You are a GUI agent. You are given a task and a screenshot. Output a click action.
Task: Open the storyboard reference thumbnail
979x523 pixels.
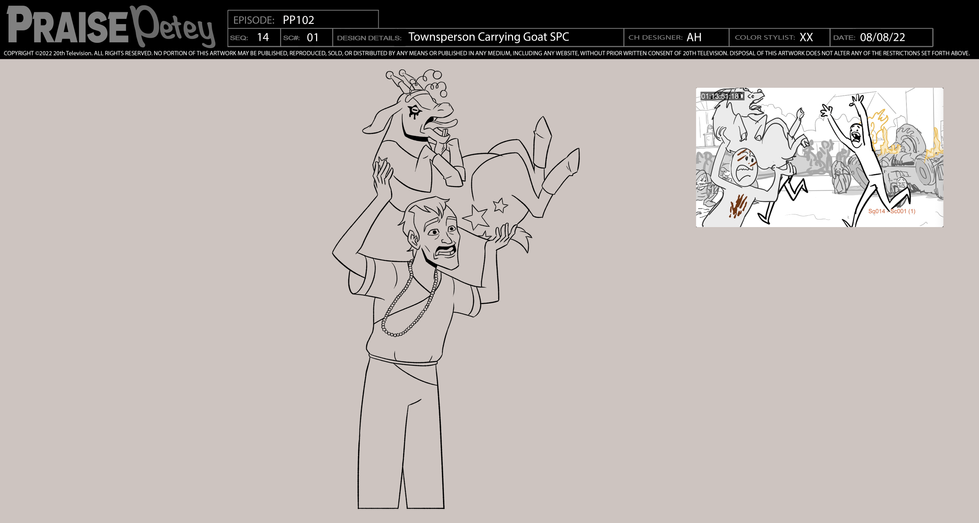tap(819, 157)
